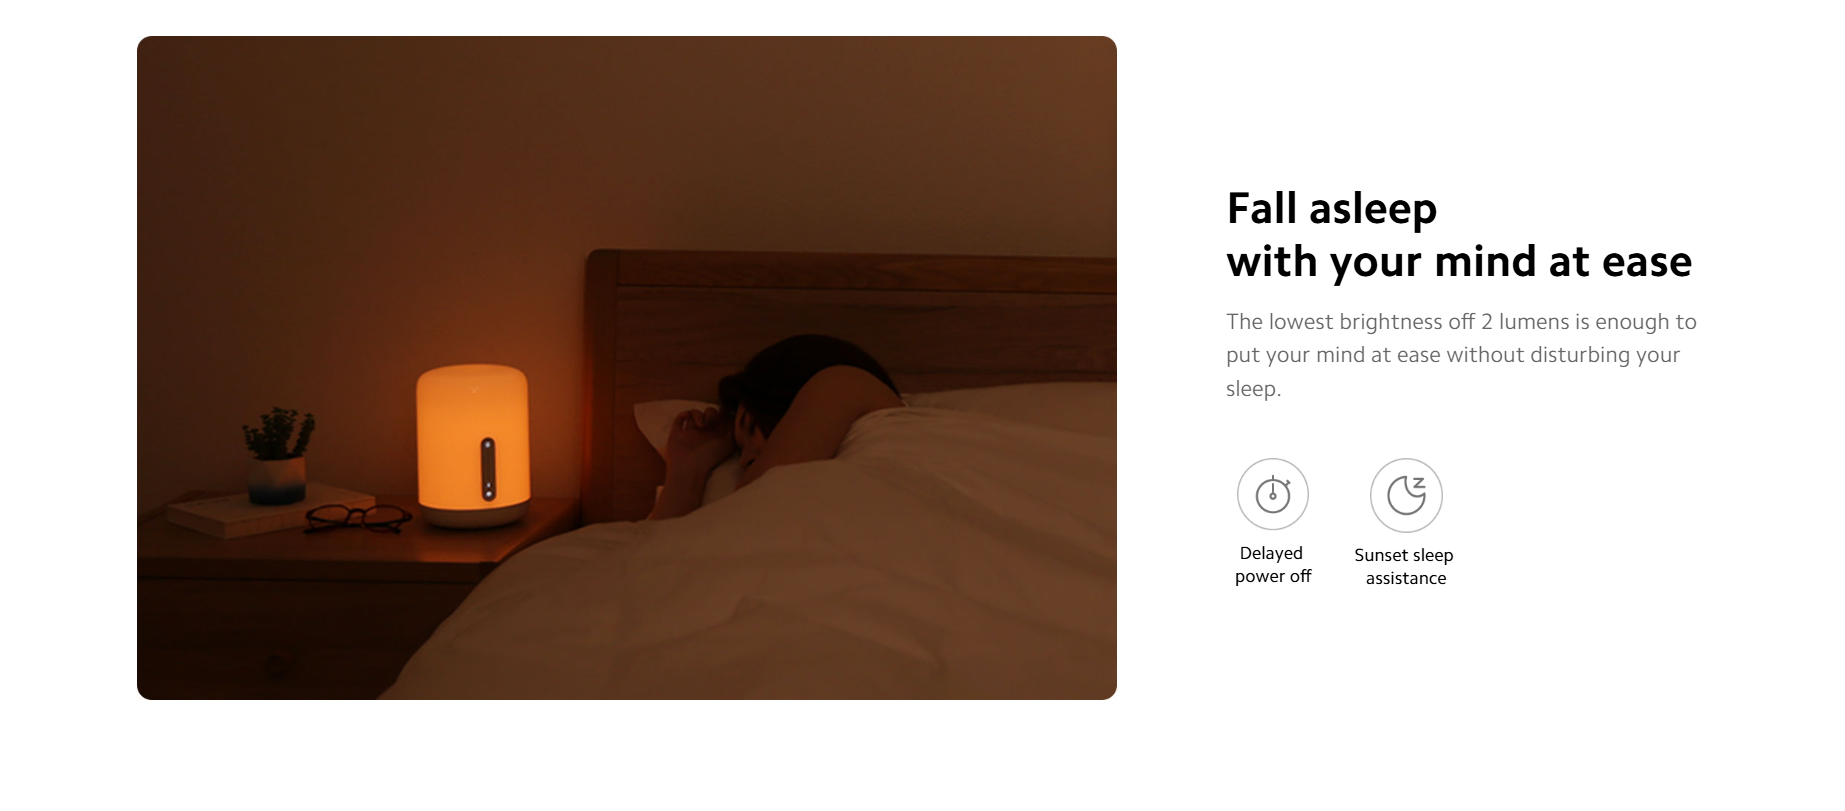
Task: Click the paragraph line "put your mind at ease"
Action: click(1453, 355)
